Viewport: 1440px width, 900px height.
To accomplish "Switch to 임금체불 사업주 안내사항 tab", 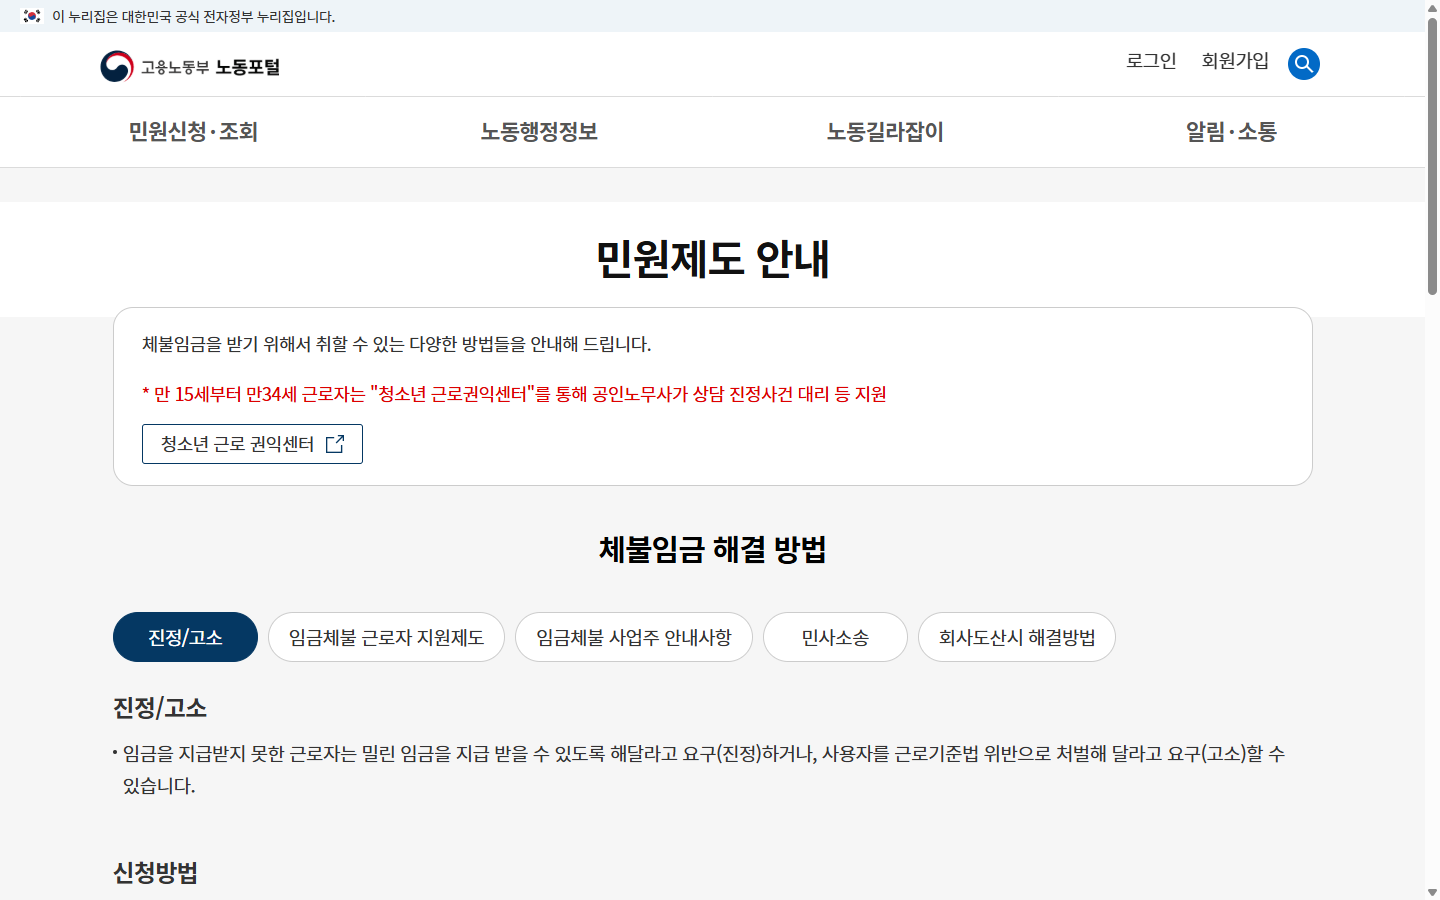I will [x=634, y=637].
